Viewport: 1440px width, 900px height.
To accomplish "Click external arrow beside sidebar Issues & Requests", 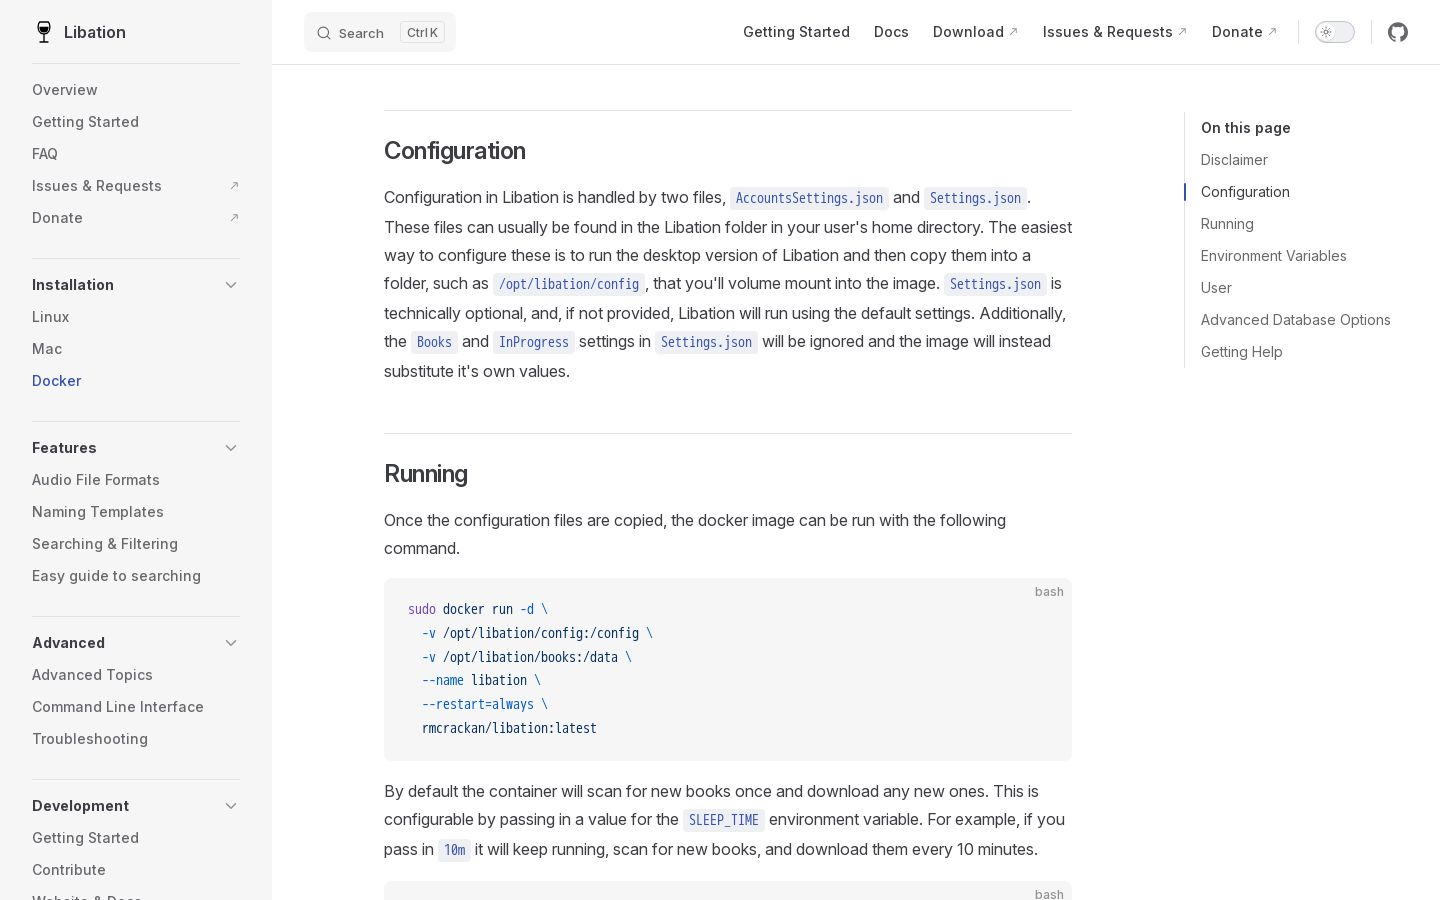I will [234, 186].
